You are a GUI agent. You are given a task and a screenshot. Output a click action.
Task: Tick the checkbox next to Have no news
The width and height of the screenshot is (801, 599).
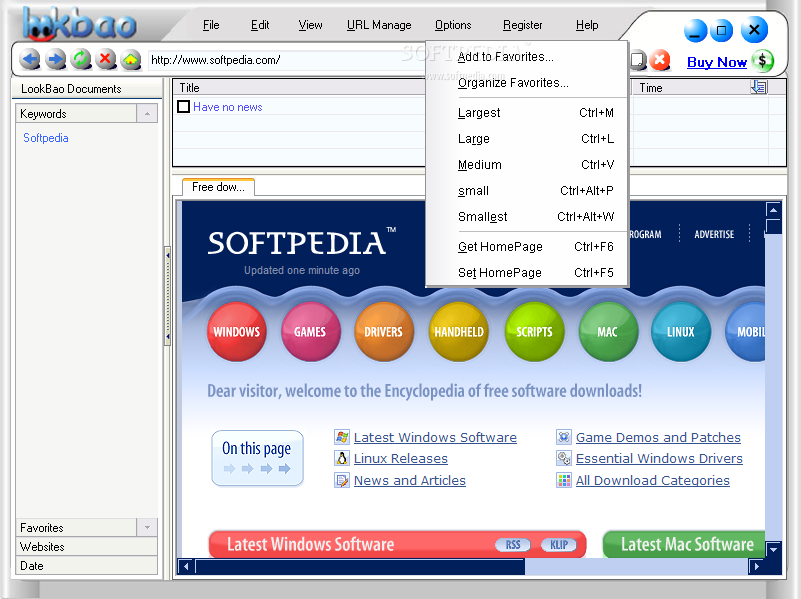[x=183, y=107]
